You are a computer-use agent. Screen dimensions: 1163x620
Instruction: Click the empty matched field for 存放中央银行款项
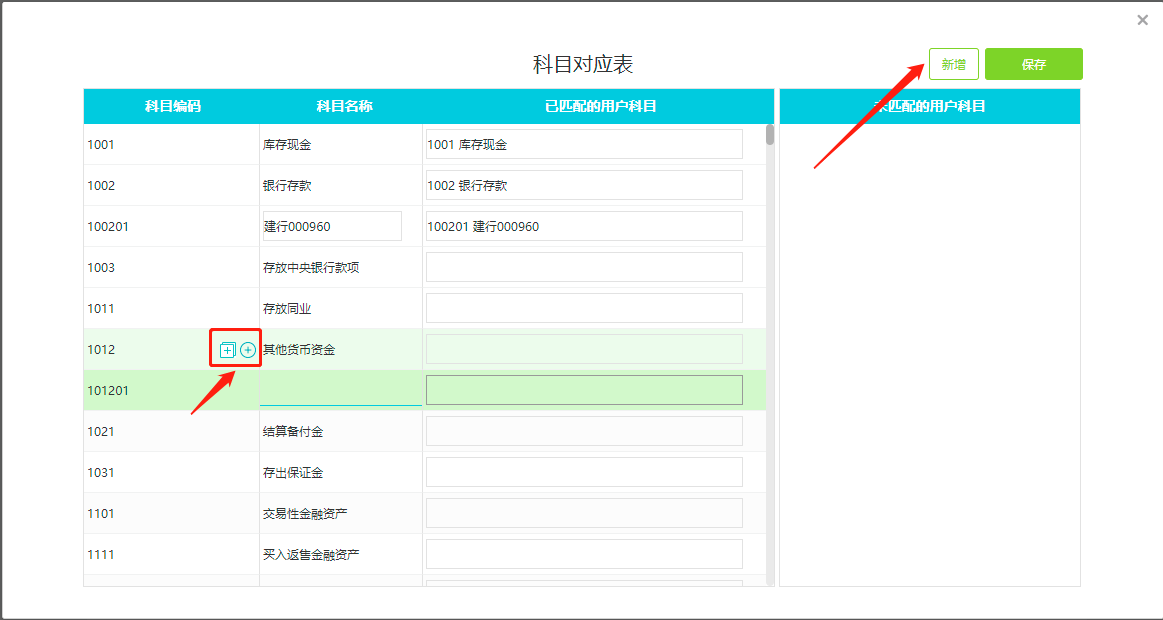pyautogui.click(x=584, y=267)
